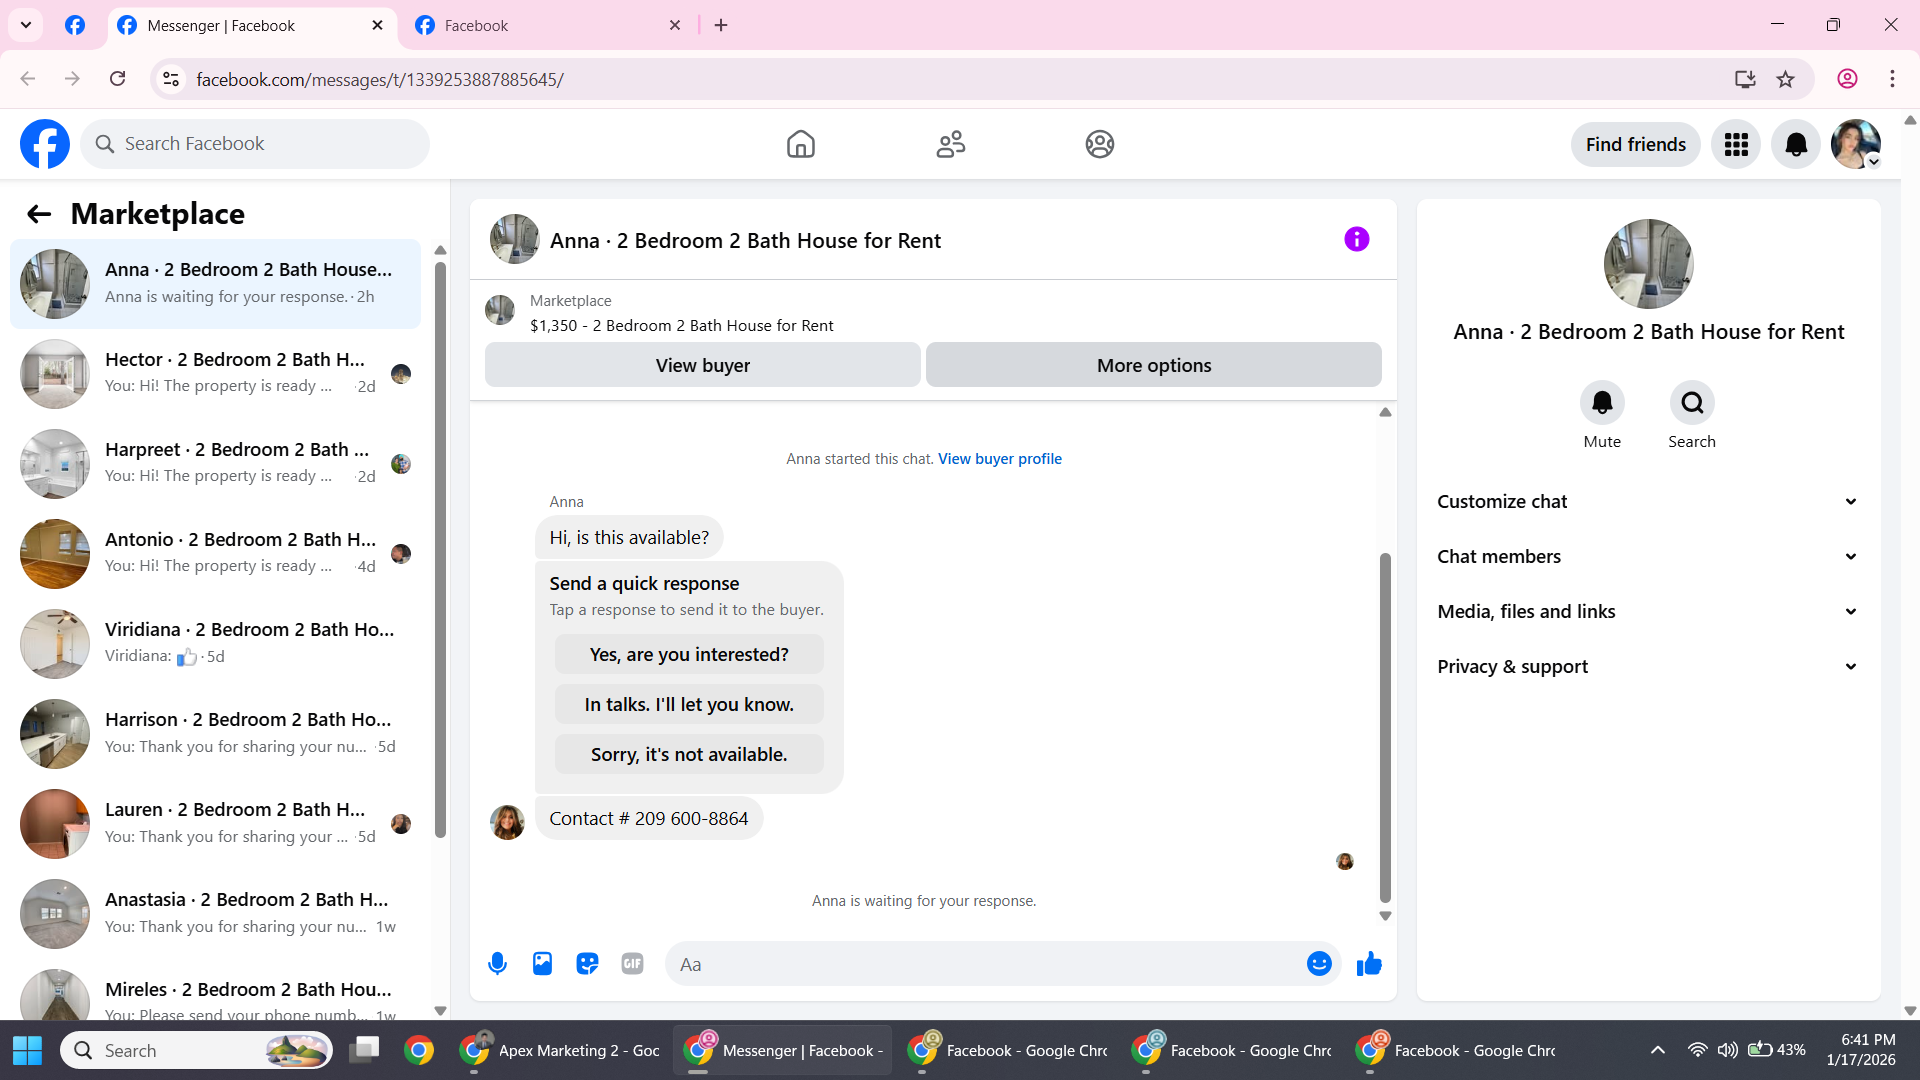Image resolution: width=1920 pixels, height=1080 pixels.
Task: Send a thumbs up like
Action: tap(1369, 964)
